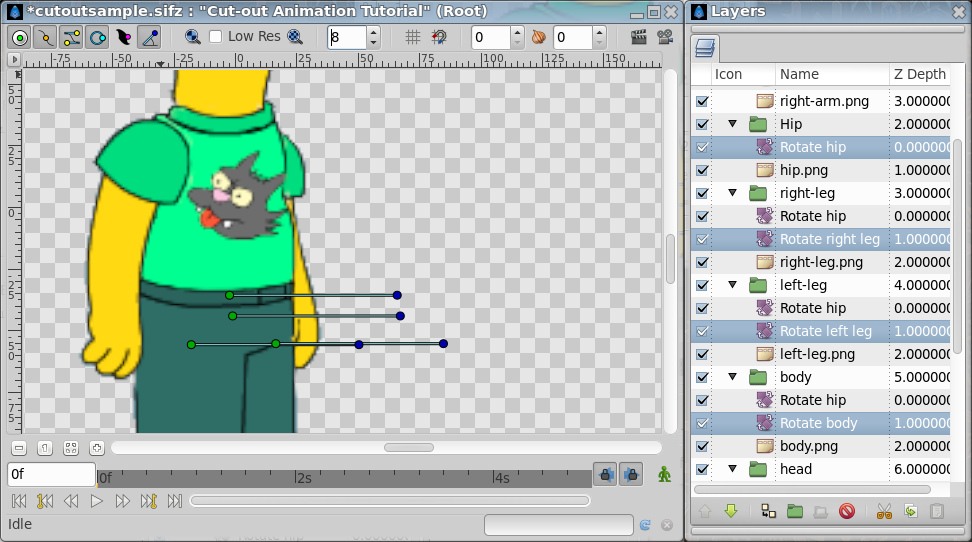Click the refresh icon in status bar

(645, 525)
